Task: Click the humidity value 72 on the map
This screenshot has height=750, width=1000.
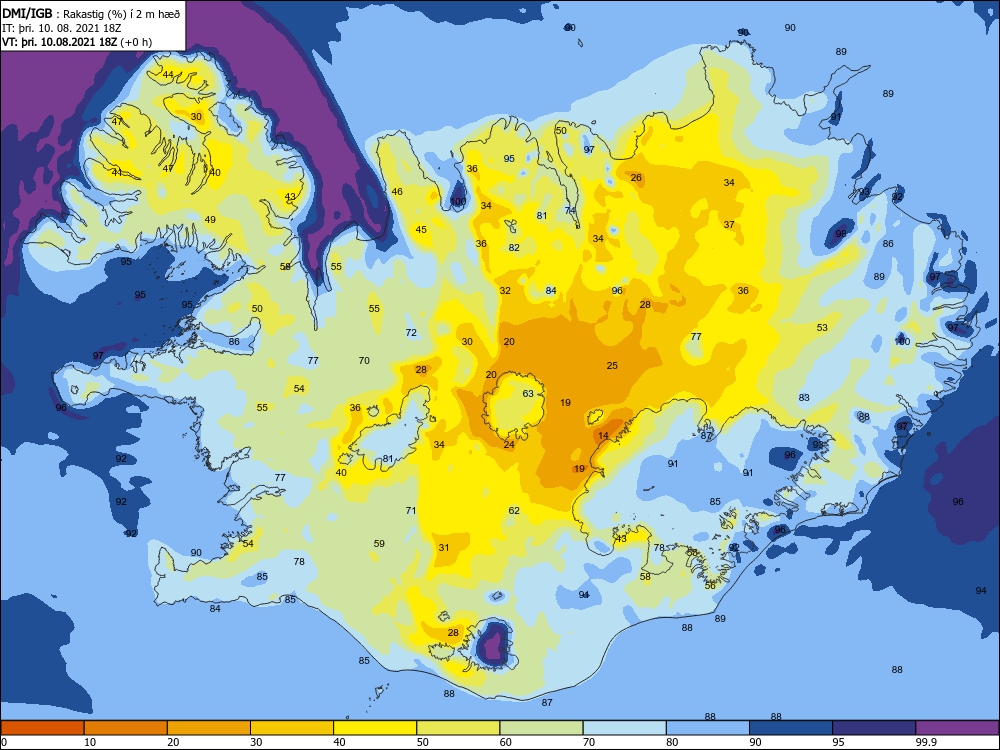Action: pyautogui.click(x=411, y=332)
